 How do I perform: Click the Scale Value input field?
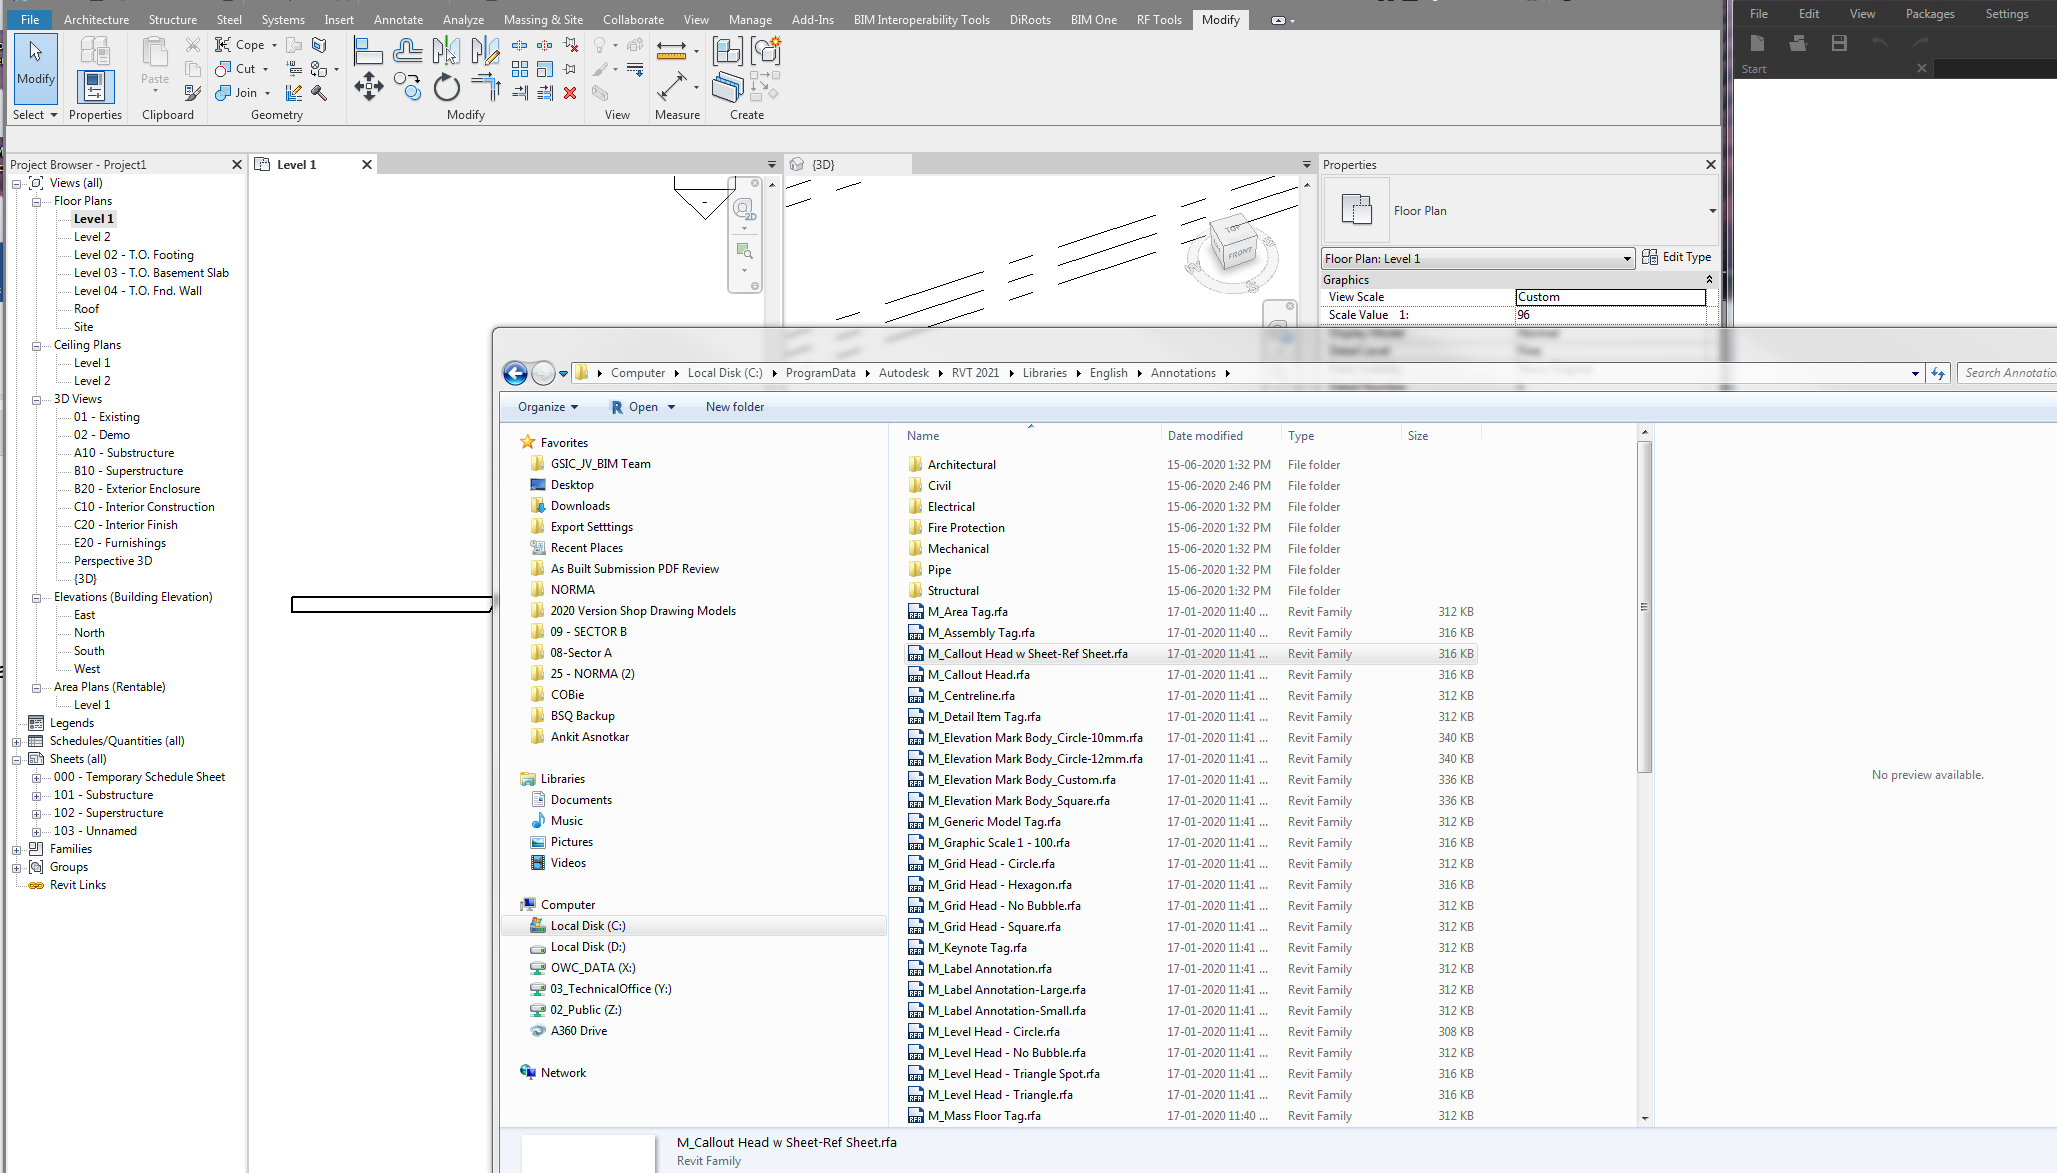pos(1610,314)
